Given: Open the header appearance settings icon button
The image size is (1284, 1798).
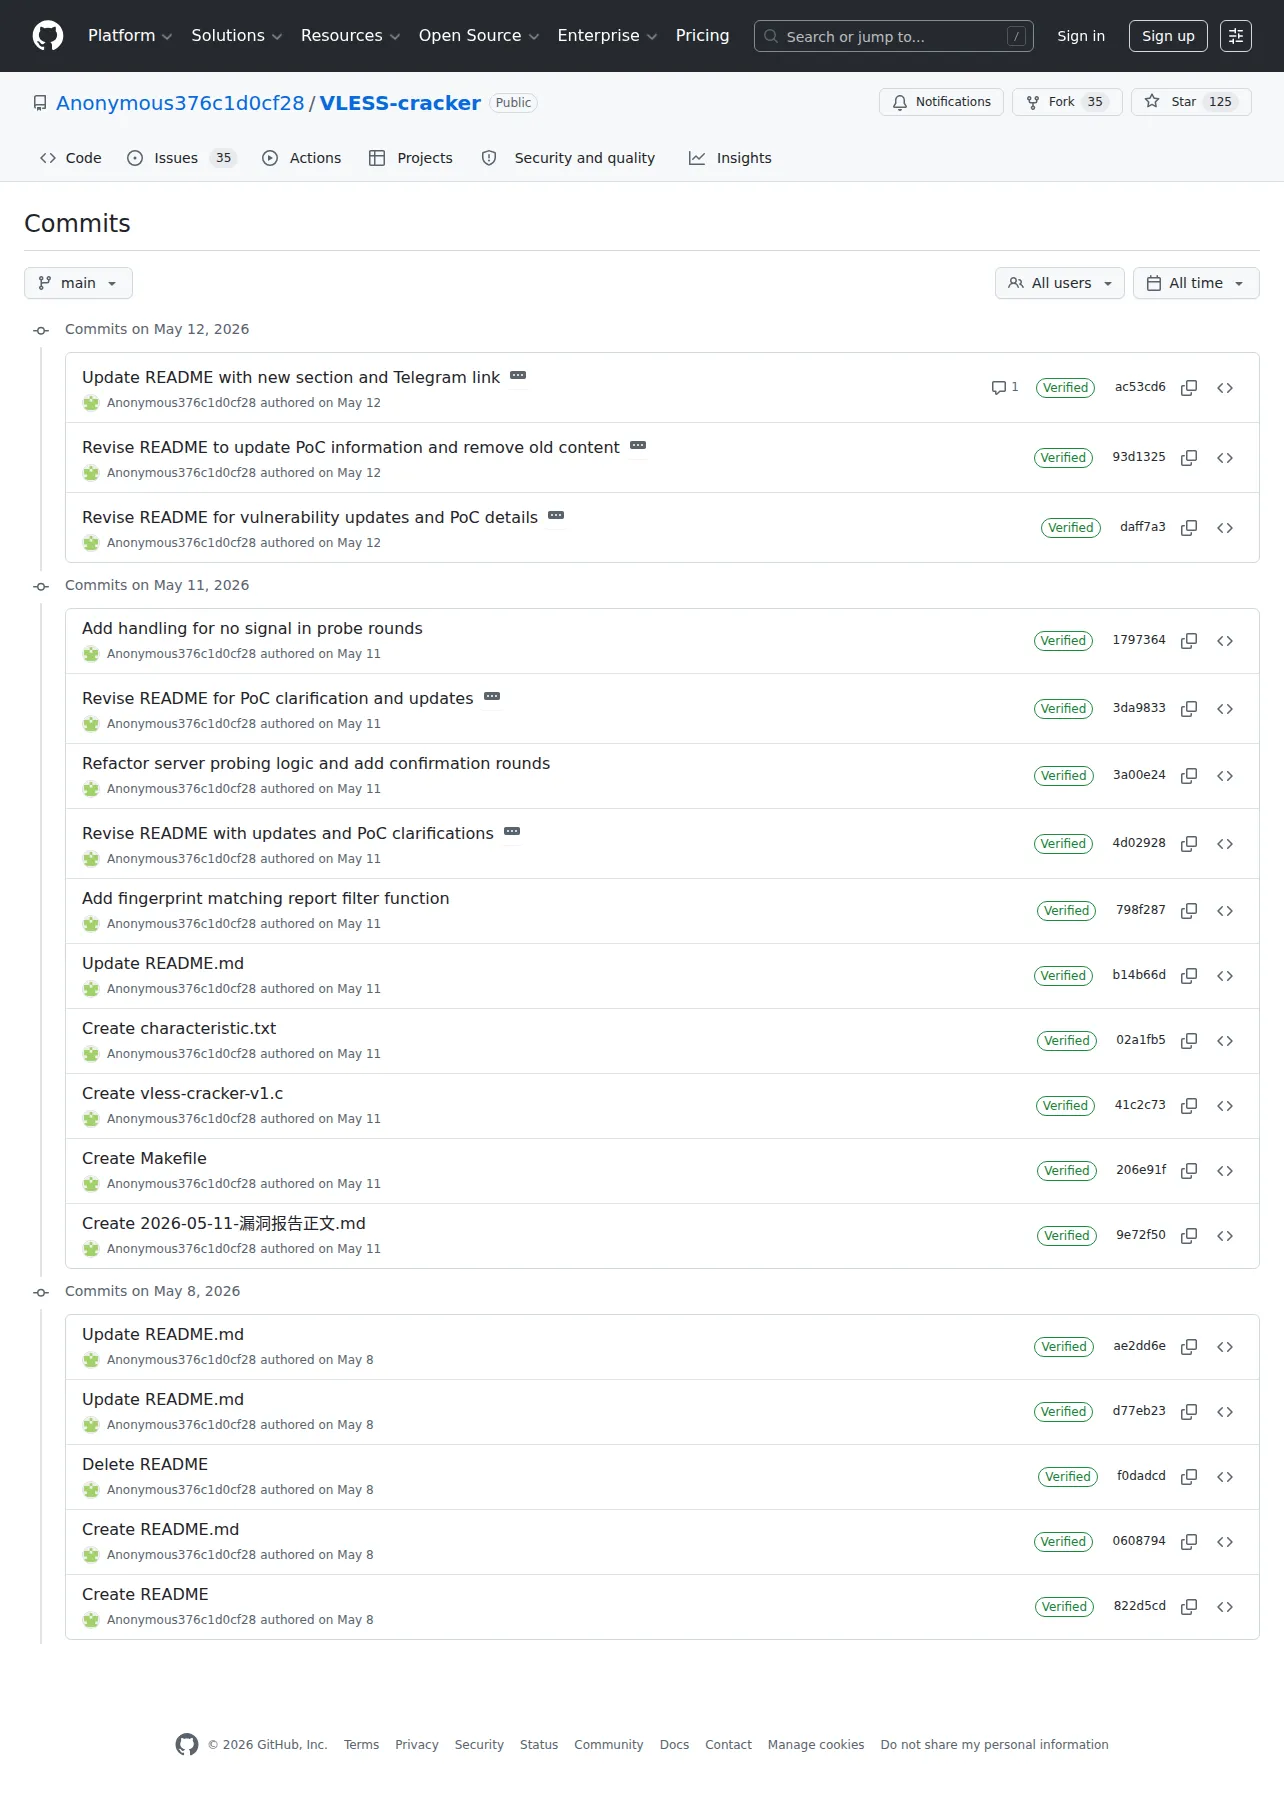Looking at the screenshot, I should tap(1236, 36).
